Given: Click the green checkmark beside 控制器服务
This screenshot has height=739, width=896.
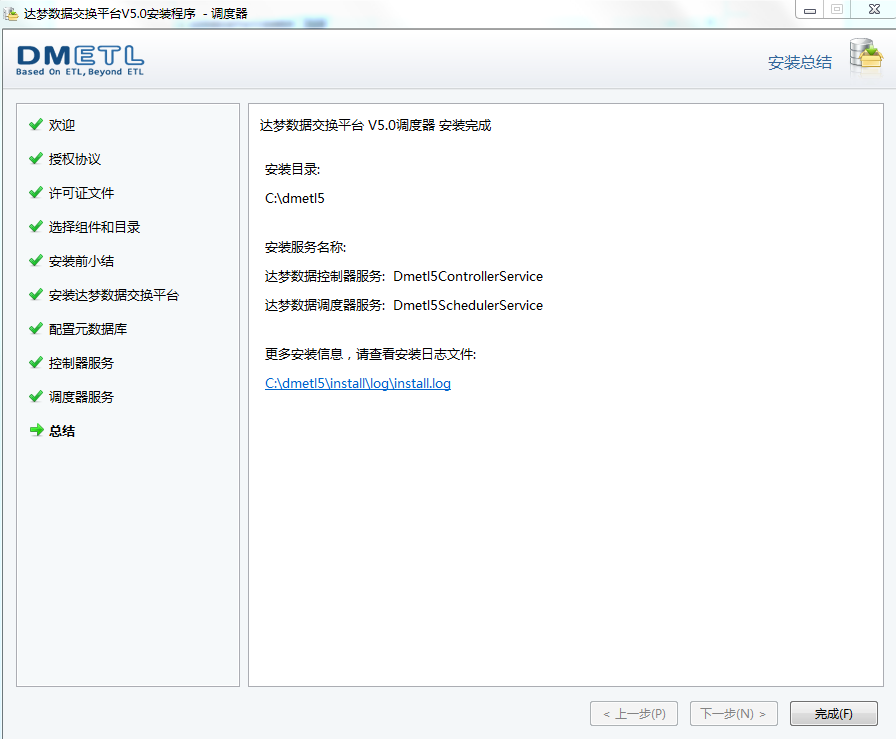Looking at the screenshot, I should 36,362.
